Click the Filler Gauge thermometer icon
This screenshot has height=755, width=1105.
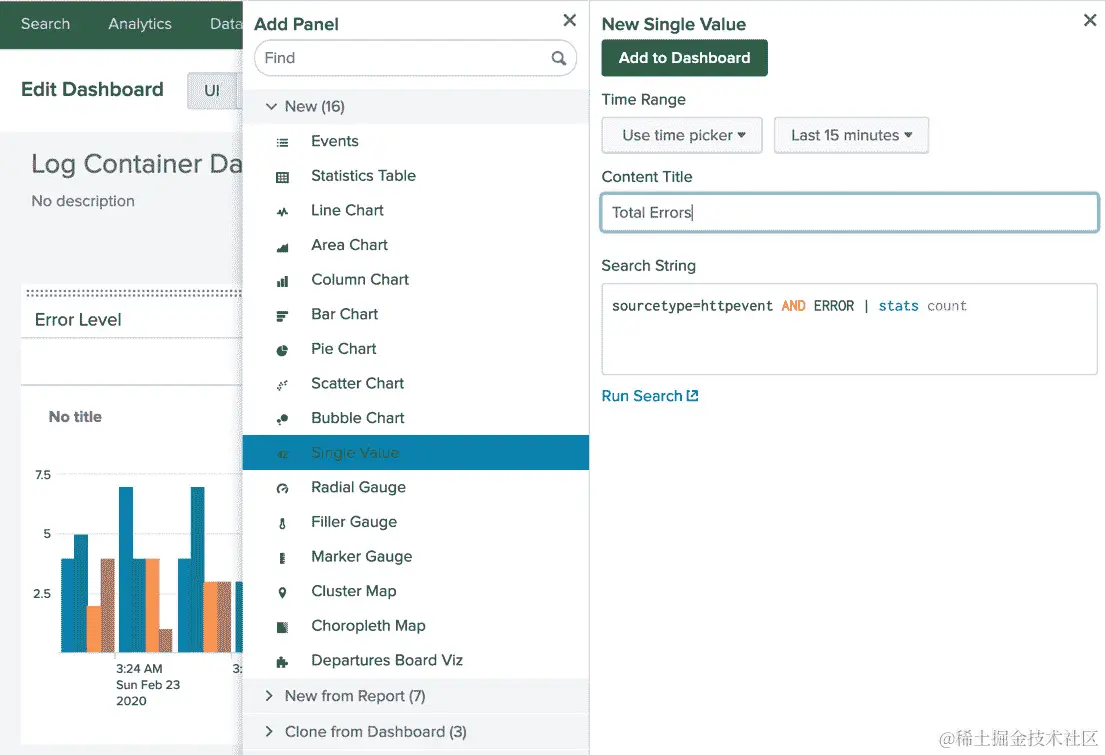pyautogui.click(x=283, y=523)
